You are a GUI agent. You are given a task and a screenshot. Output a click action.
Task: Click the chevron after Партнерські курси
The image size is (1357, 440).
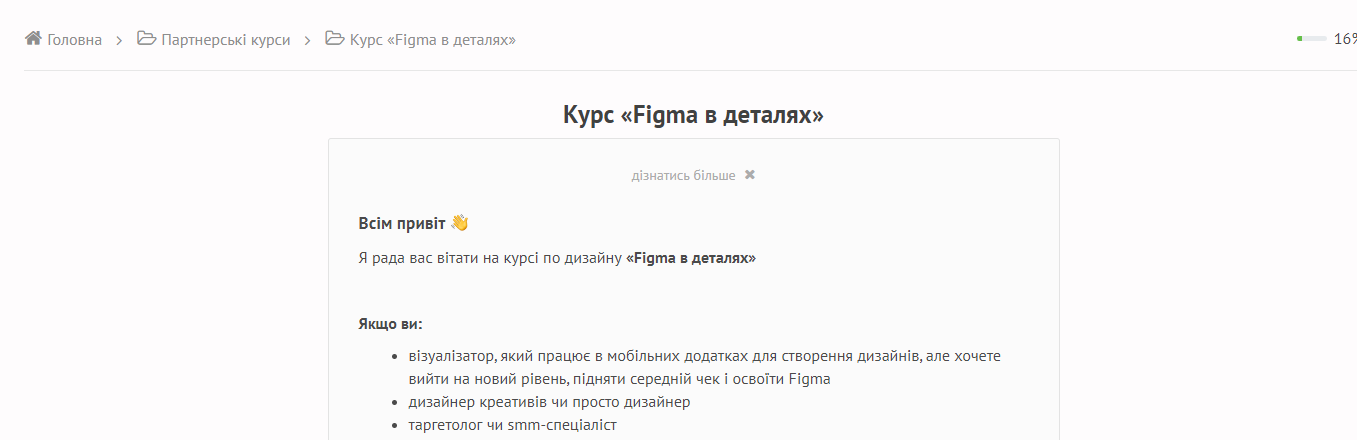pyautogui.click(x=308, y=40)
